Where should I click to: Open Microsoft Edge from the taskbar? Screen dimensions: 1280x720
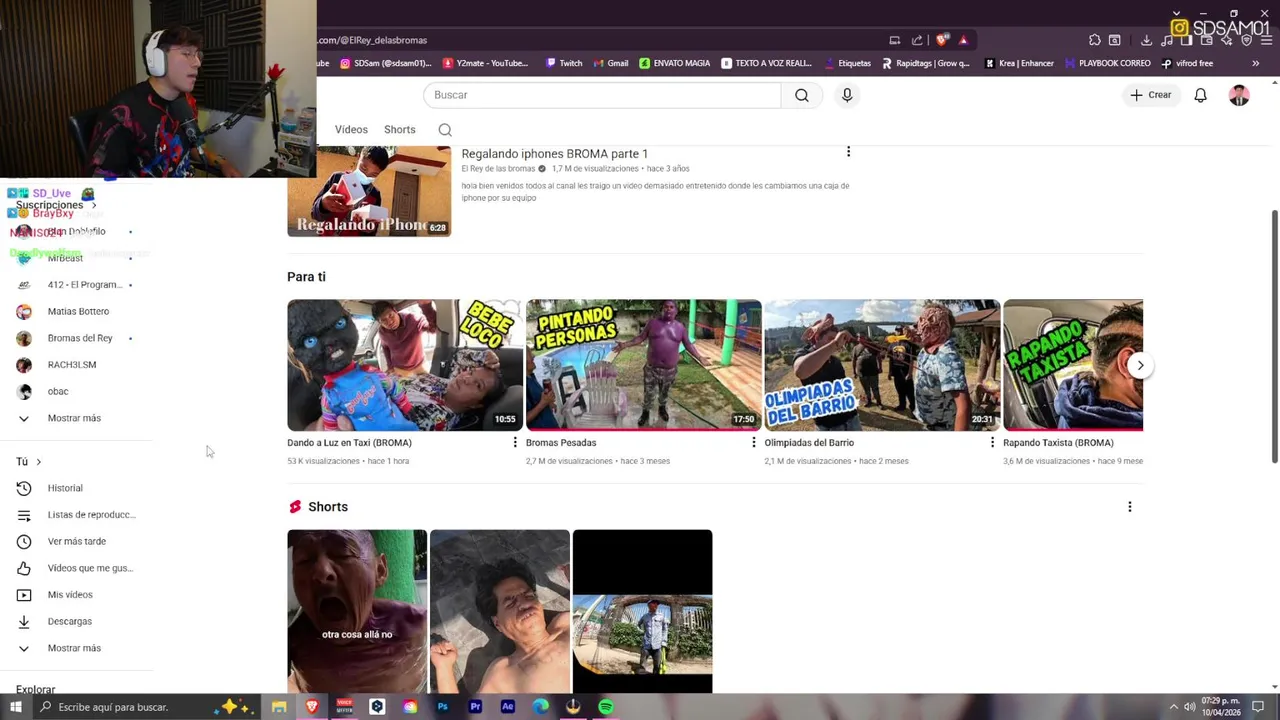click(x=540, y=707)
